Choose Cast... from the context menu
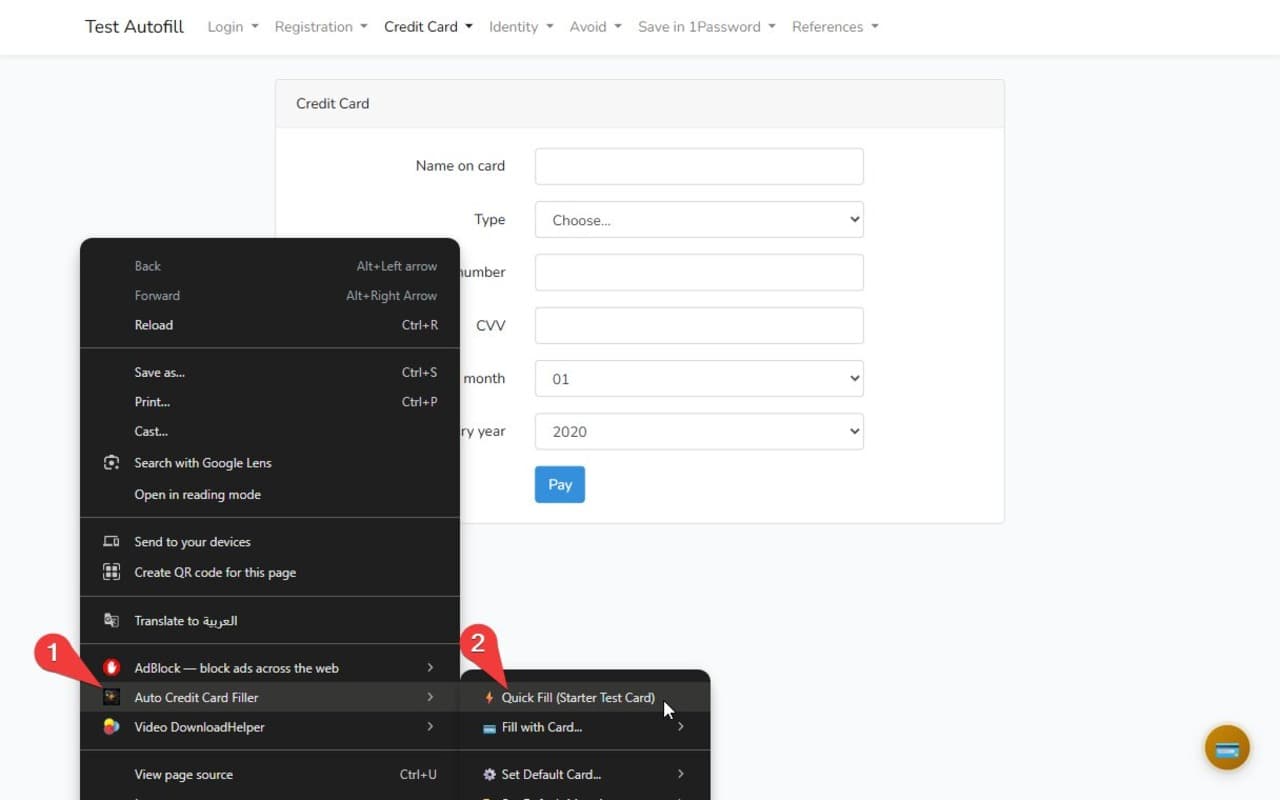The image size is (1280, 800). point(270,432)
